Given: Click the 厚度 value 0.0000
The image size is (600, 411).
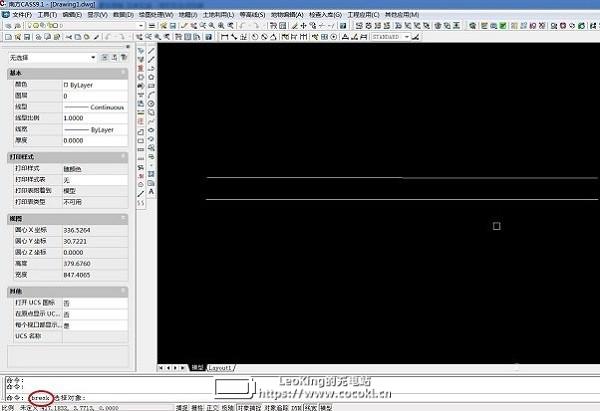Looking at the screenshot, I should (x=95, y=140).
